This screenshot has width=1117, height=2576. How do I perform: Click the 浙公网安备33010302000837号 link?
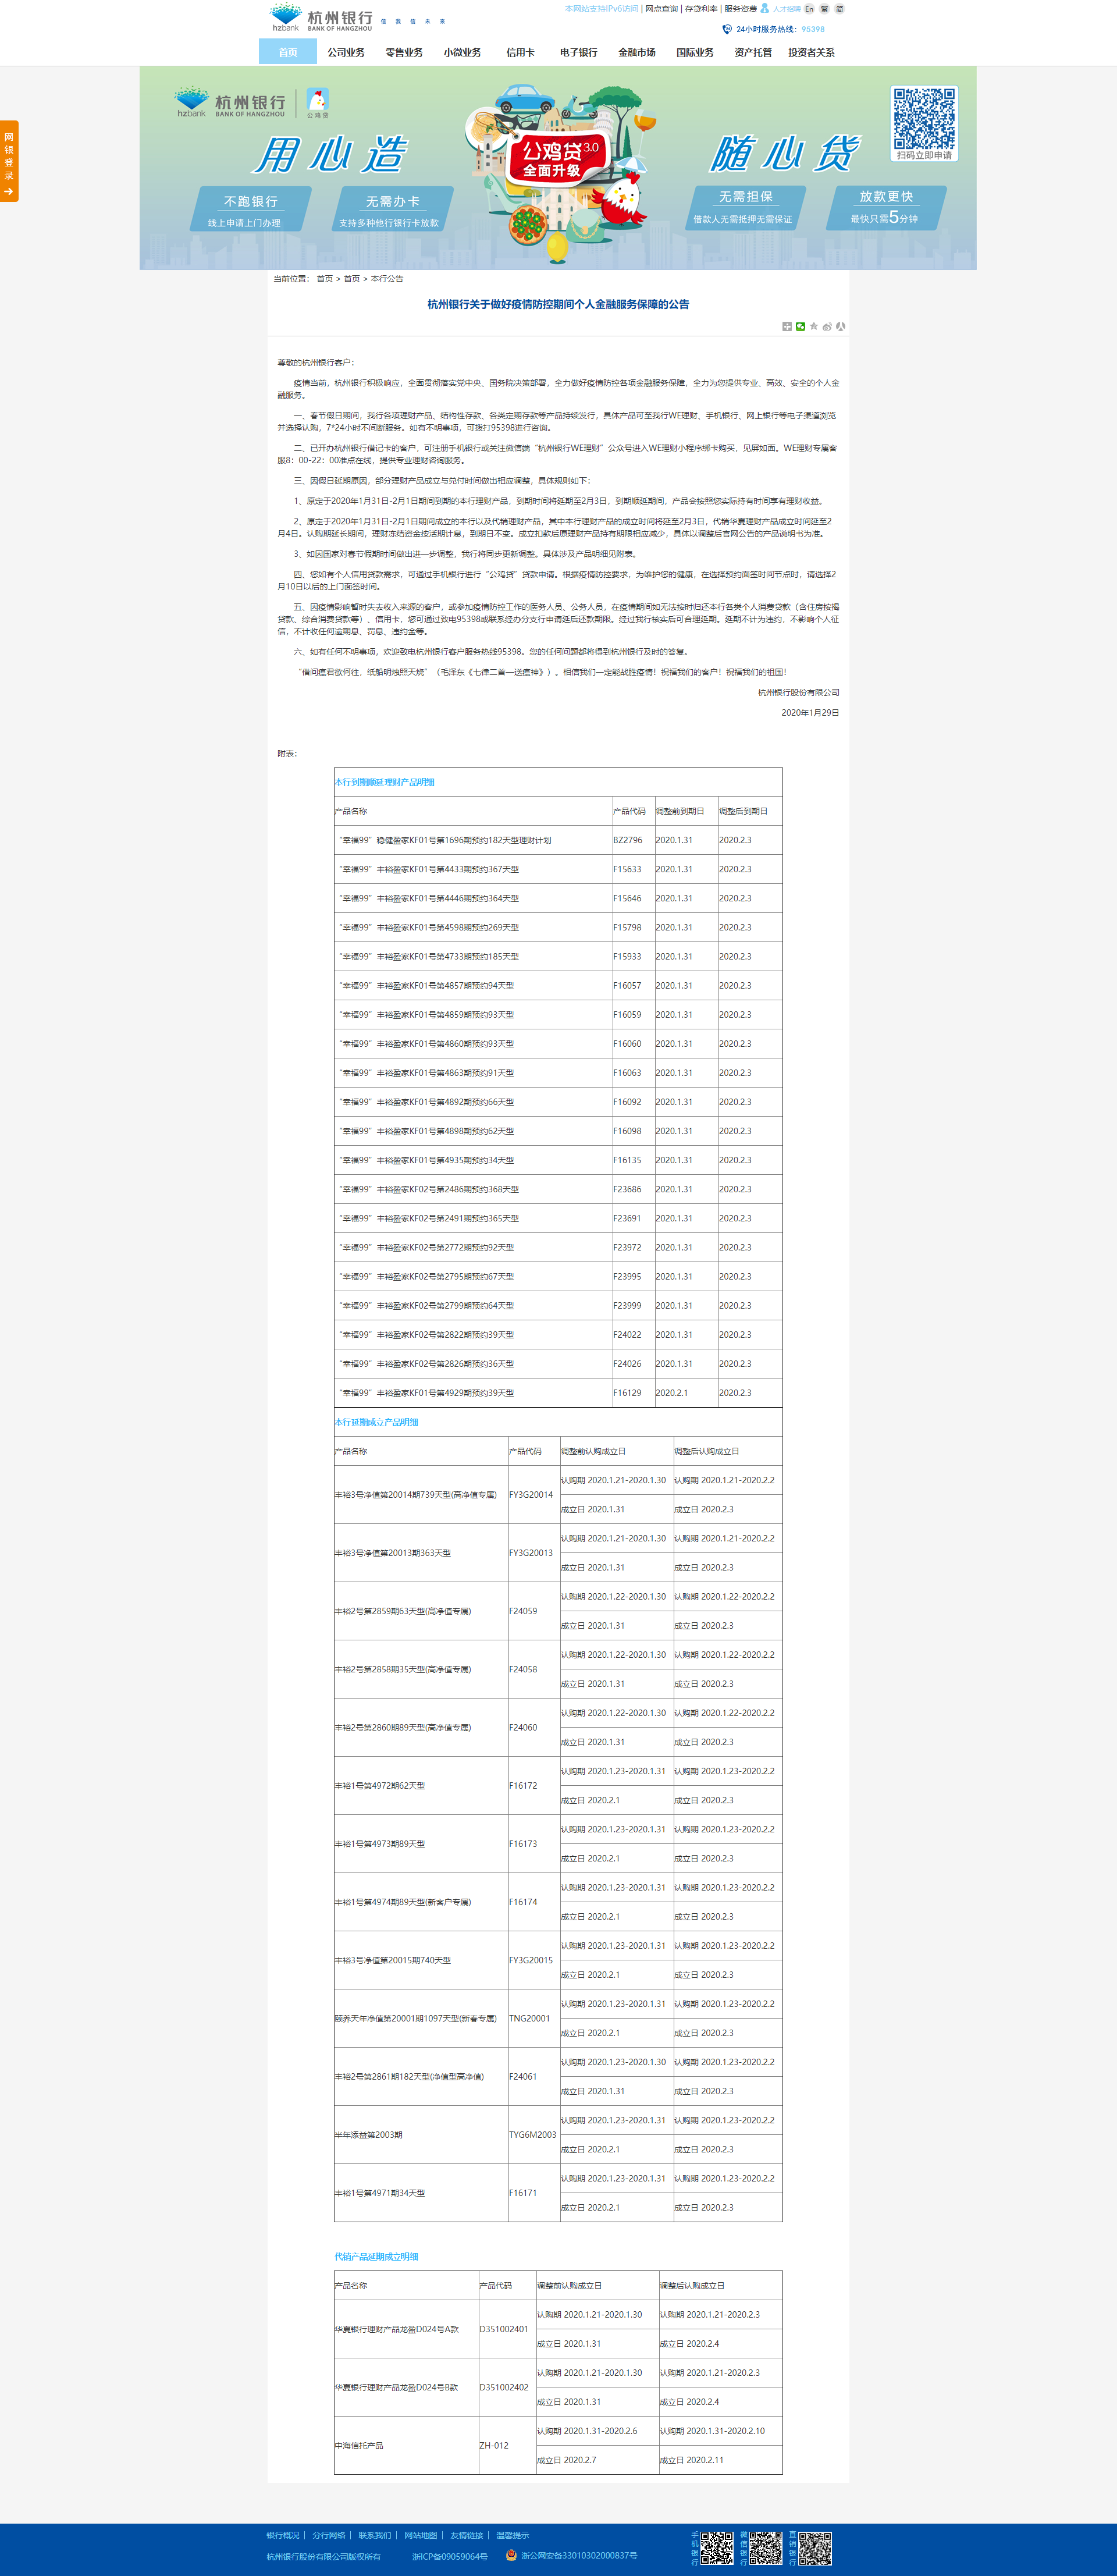click(579, 2555)
